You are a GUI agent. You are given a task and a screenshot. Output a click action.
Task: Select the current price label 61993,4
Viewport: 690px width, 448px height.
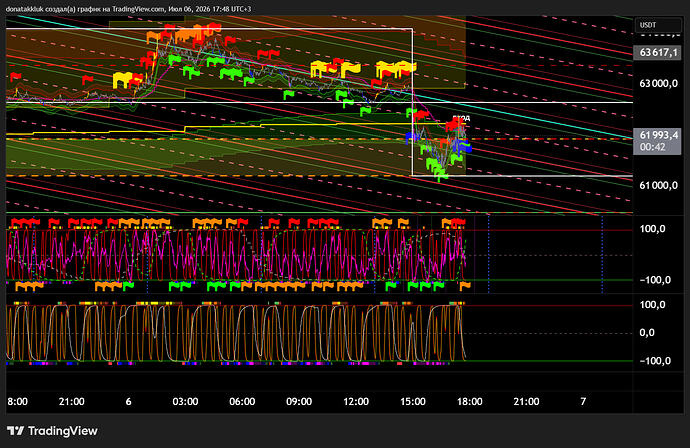[657, 135]
